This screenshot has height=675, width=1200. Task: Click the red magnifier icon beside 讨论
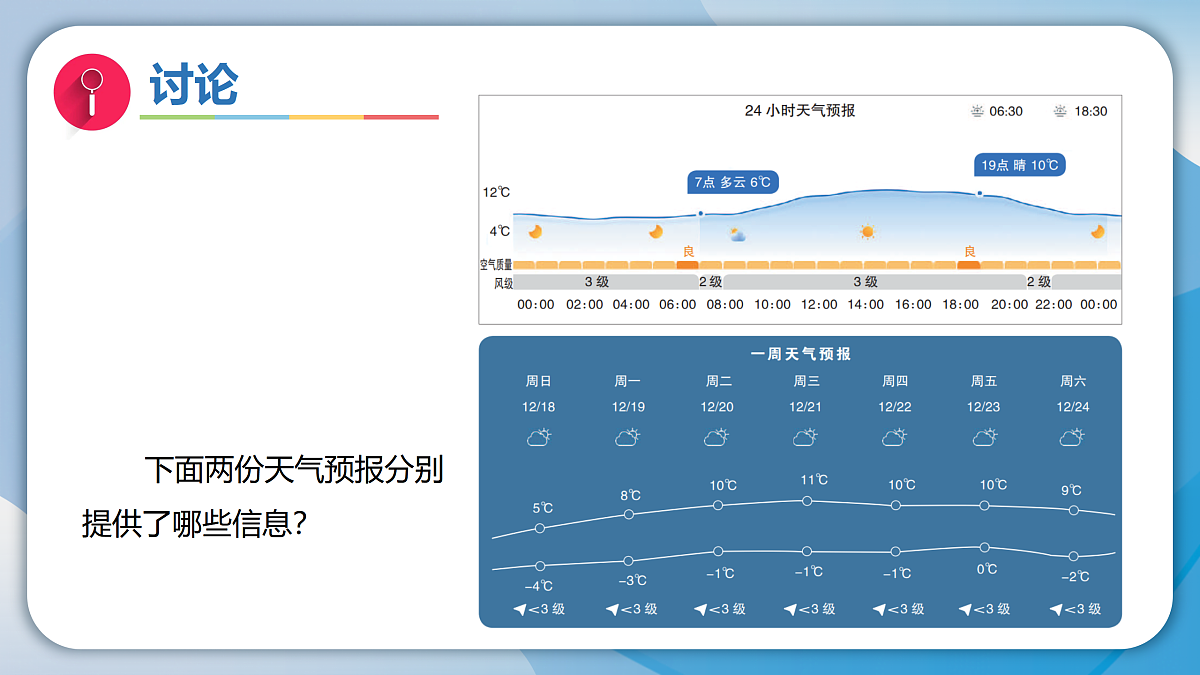(92, 92)
